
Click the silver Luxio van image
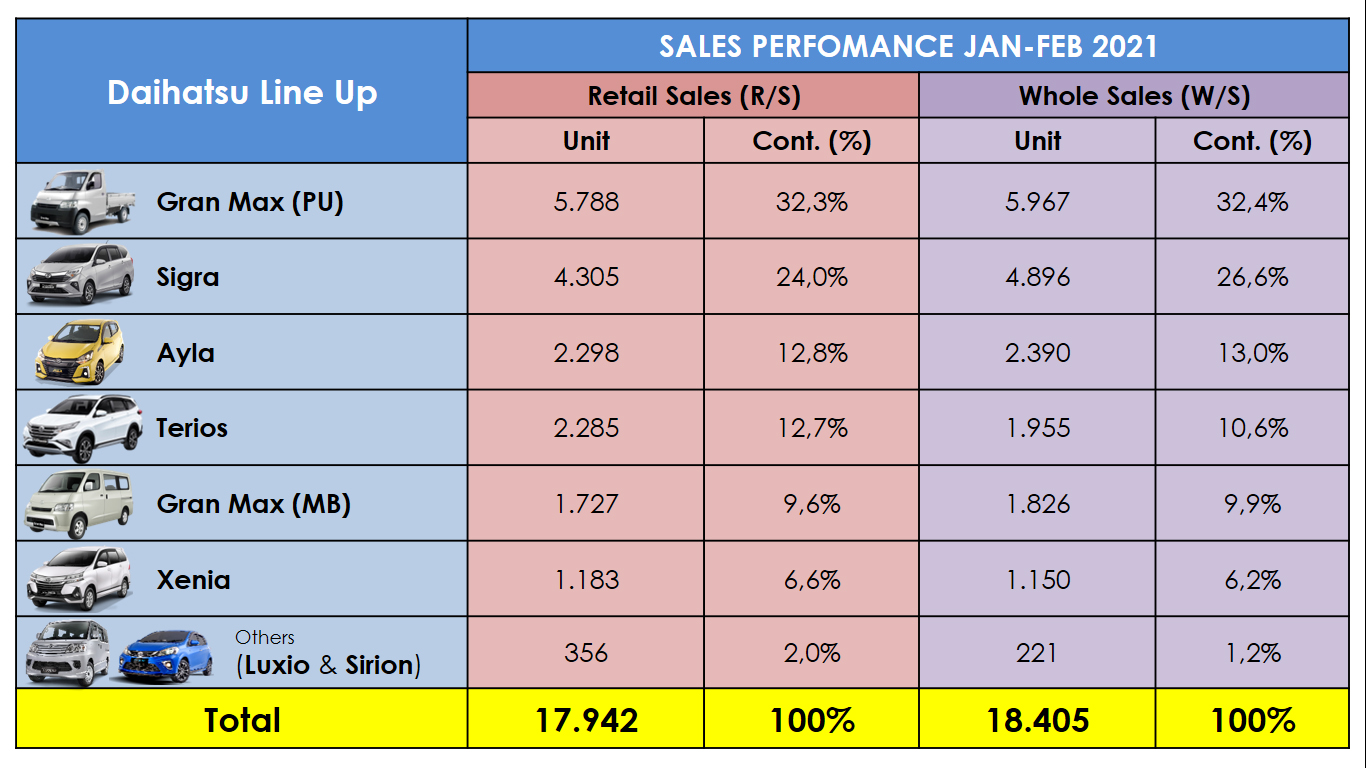(67, 653)
